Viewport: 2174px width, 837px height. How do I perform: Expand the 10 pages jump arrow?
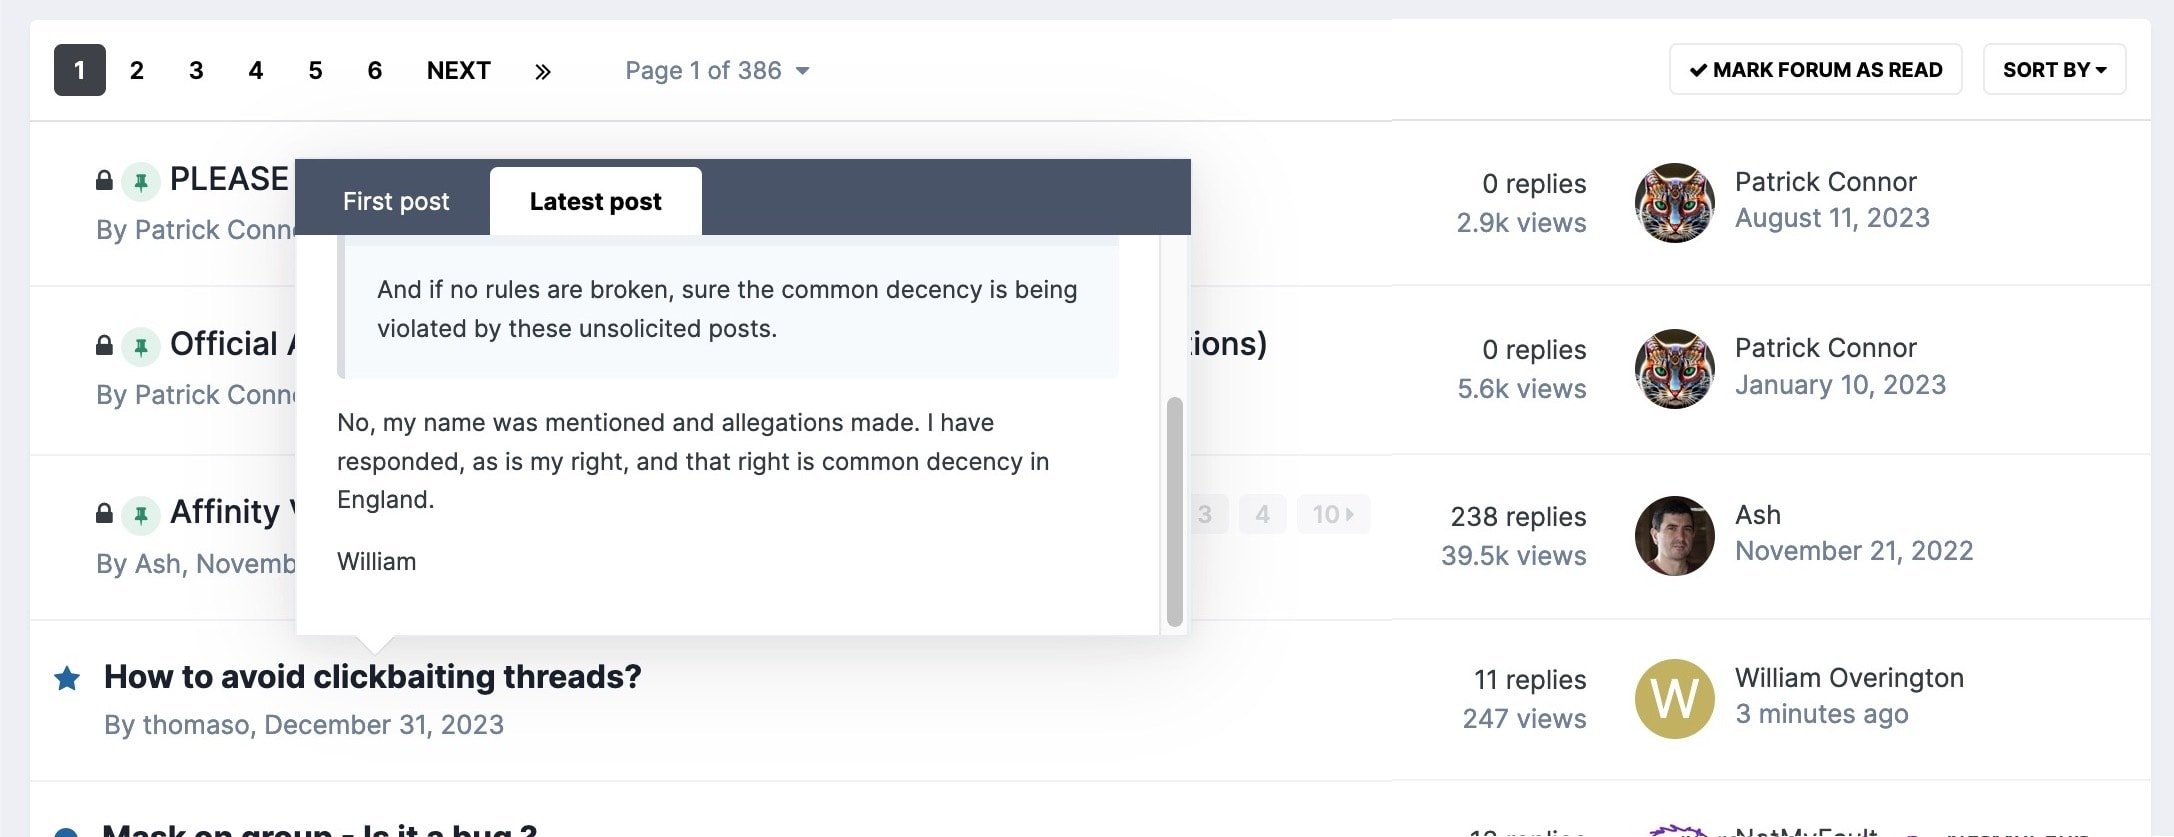click(x=1333, y=514)
